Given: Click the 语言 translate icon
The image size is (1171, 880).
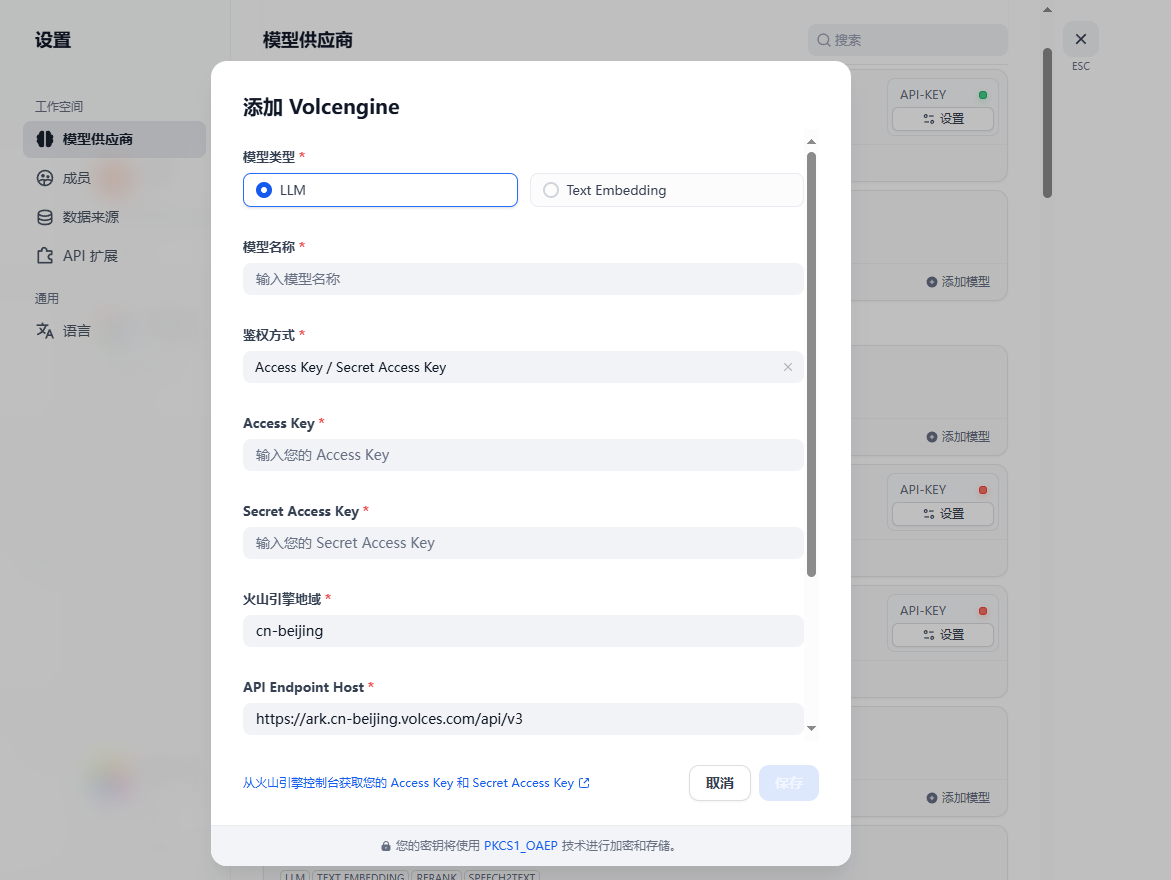Looking at the screenshot, I should click(x=45, y=330).
